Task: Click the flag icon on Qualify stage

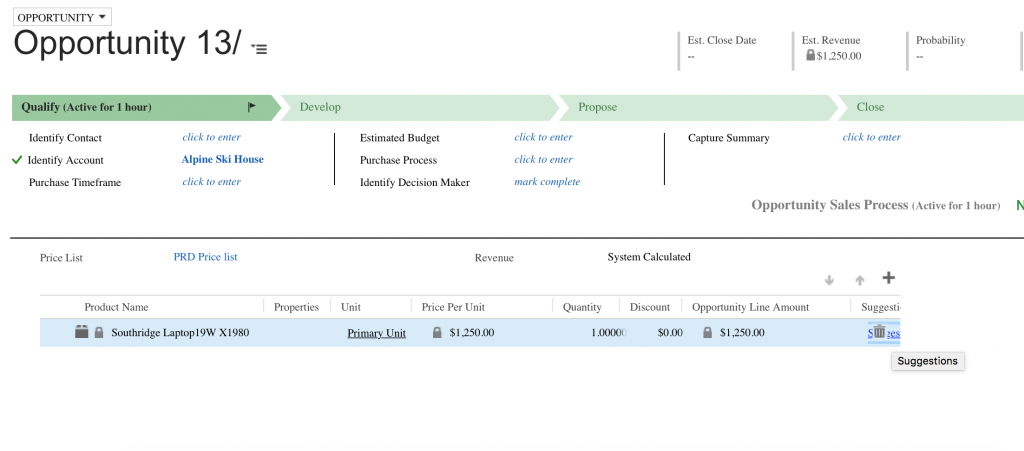Action: (252, 107)
